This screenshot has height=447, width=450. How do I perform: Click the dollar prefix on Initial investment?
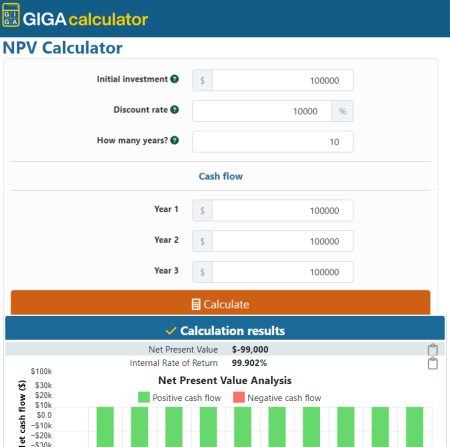coord(202,80)
